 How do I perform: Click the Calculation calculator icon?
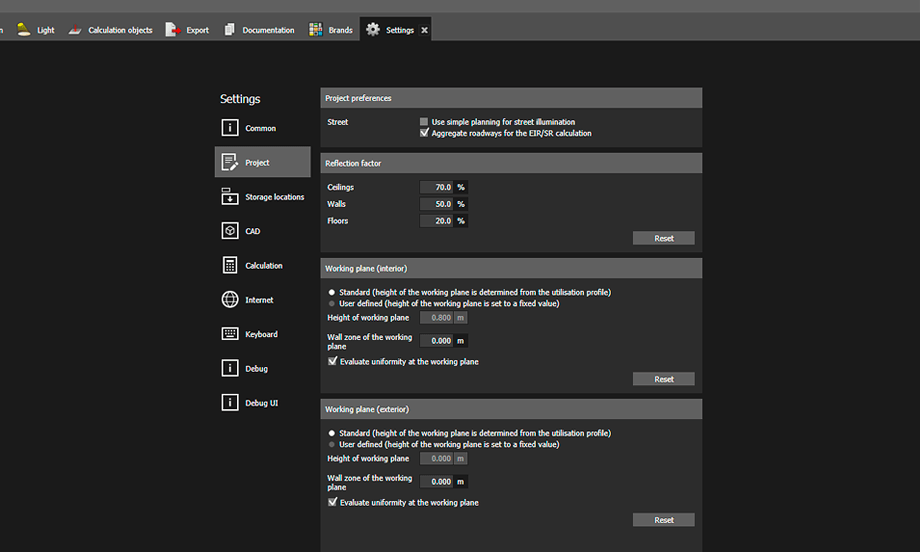230,266
